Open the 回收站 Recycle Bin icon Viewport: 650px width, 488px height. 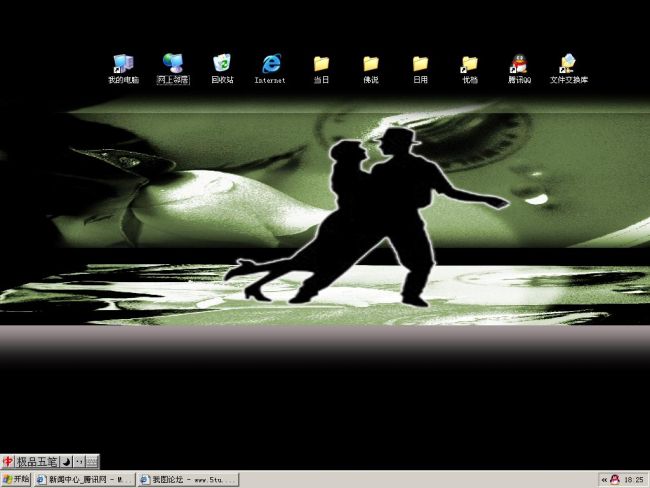pos(222,66)
